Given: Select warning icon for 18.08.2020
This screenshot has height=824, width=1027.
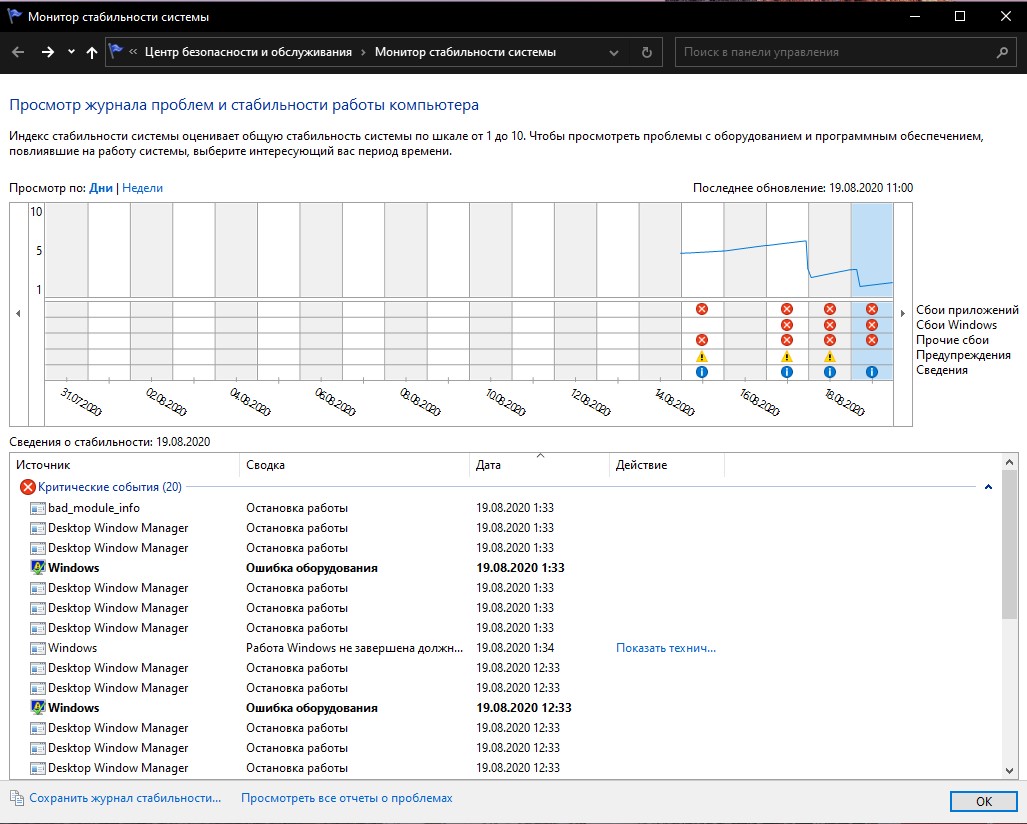Looking at the screenshot, I should click(830, 356).
